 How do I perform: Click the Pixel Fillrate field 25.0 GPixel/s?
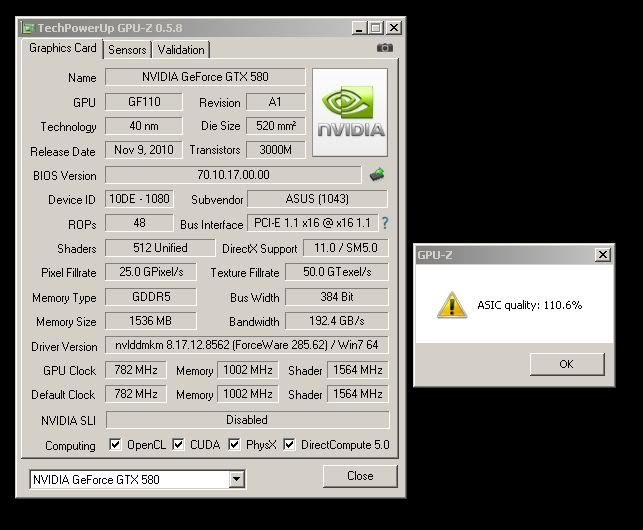[x=151, y=272]
